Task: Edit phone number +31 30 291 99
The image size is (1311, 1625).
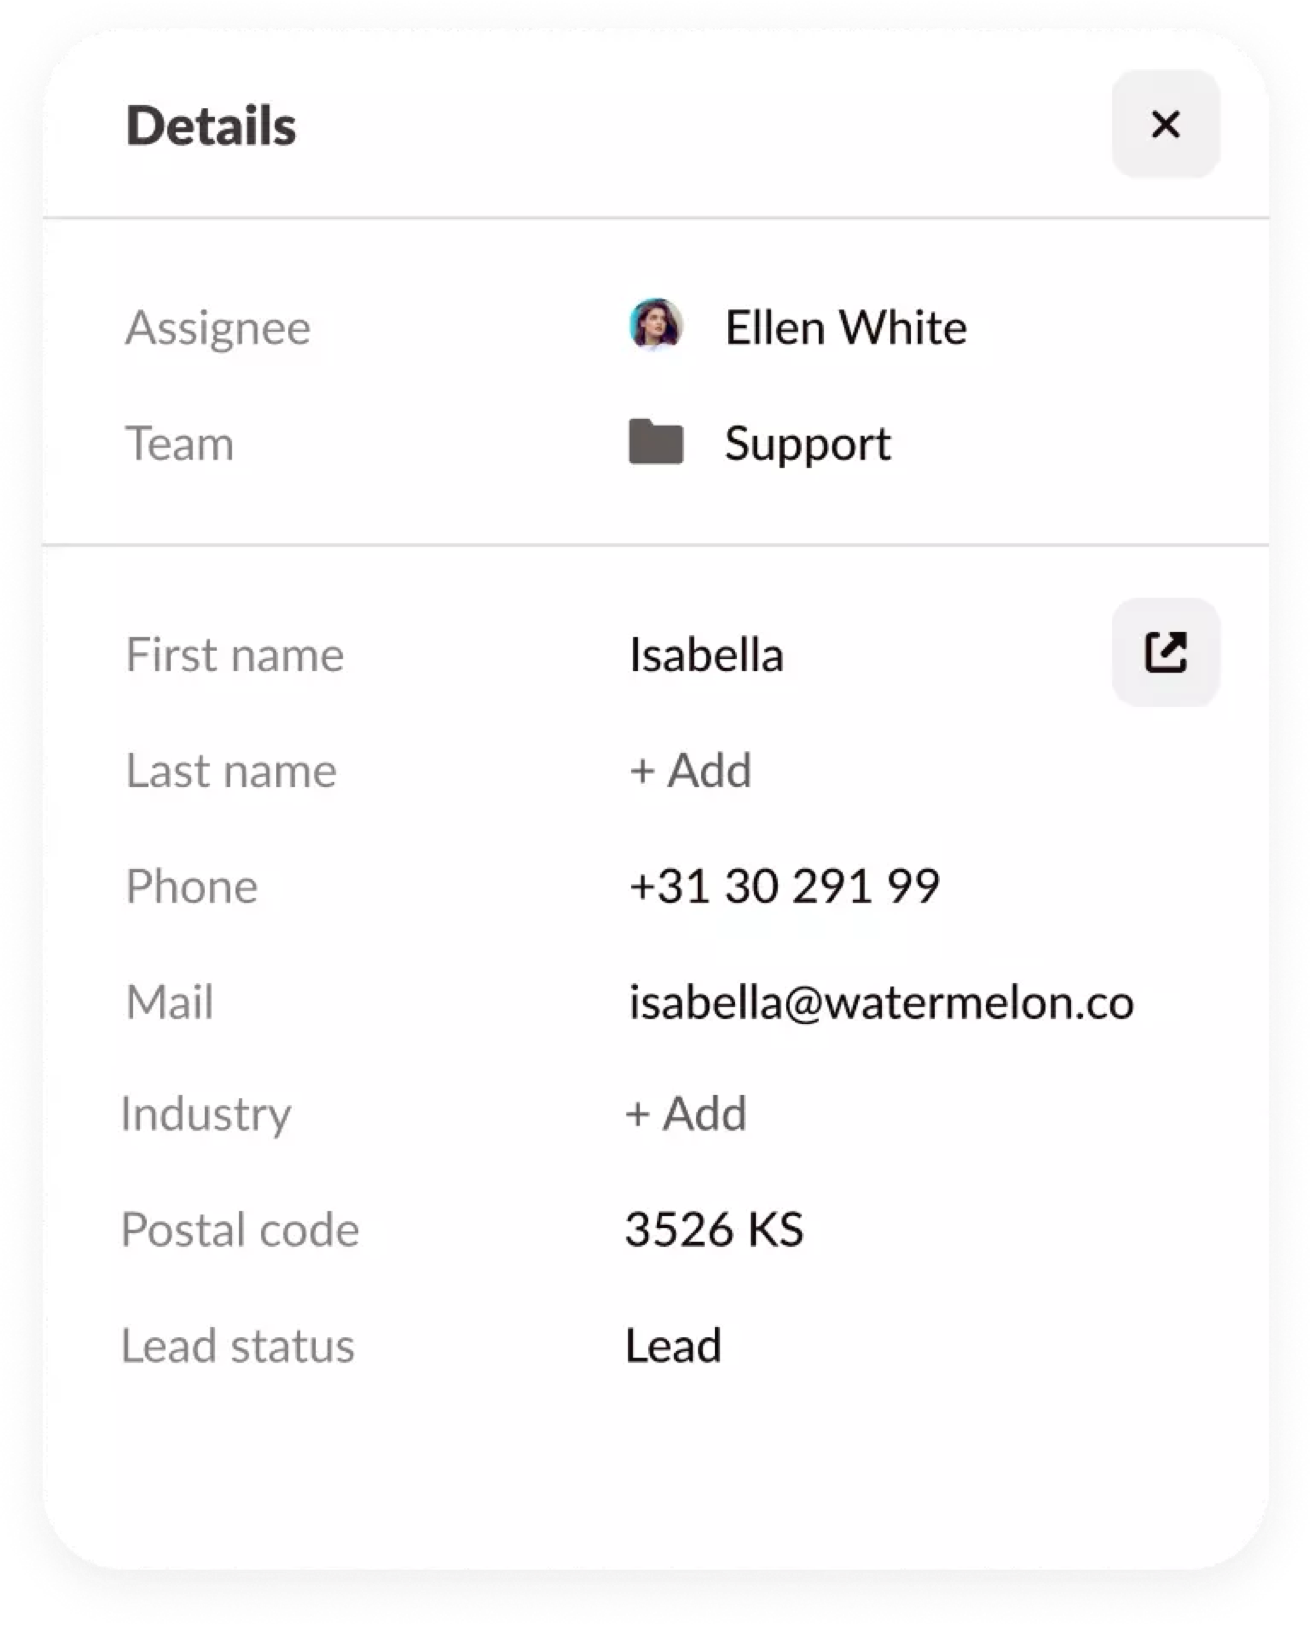Action: [x=784, y=886]
